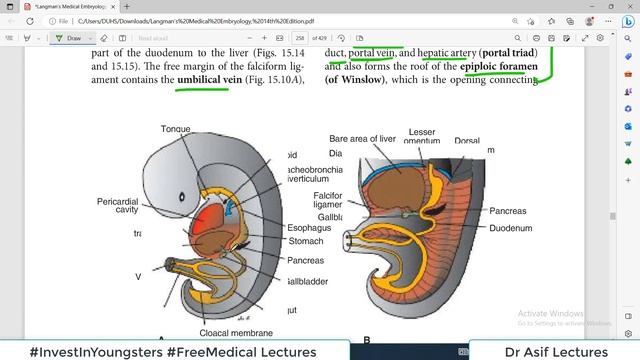The width and height of the screenshot is (640, 360).
Task: Add this page to favorites
Action: [531, 21]
